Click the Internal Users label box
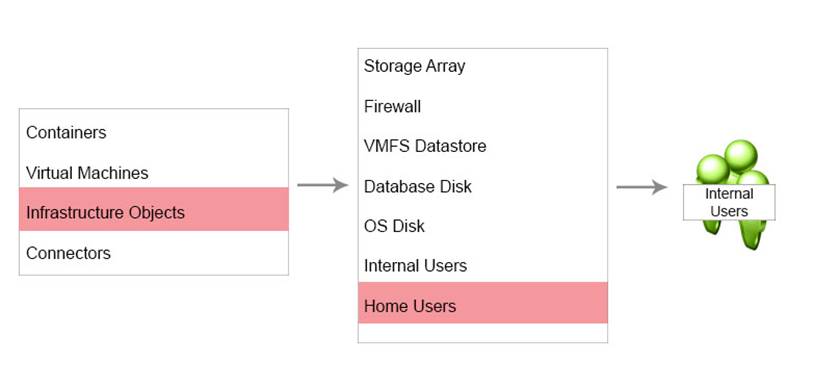 coord(729,202)
